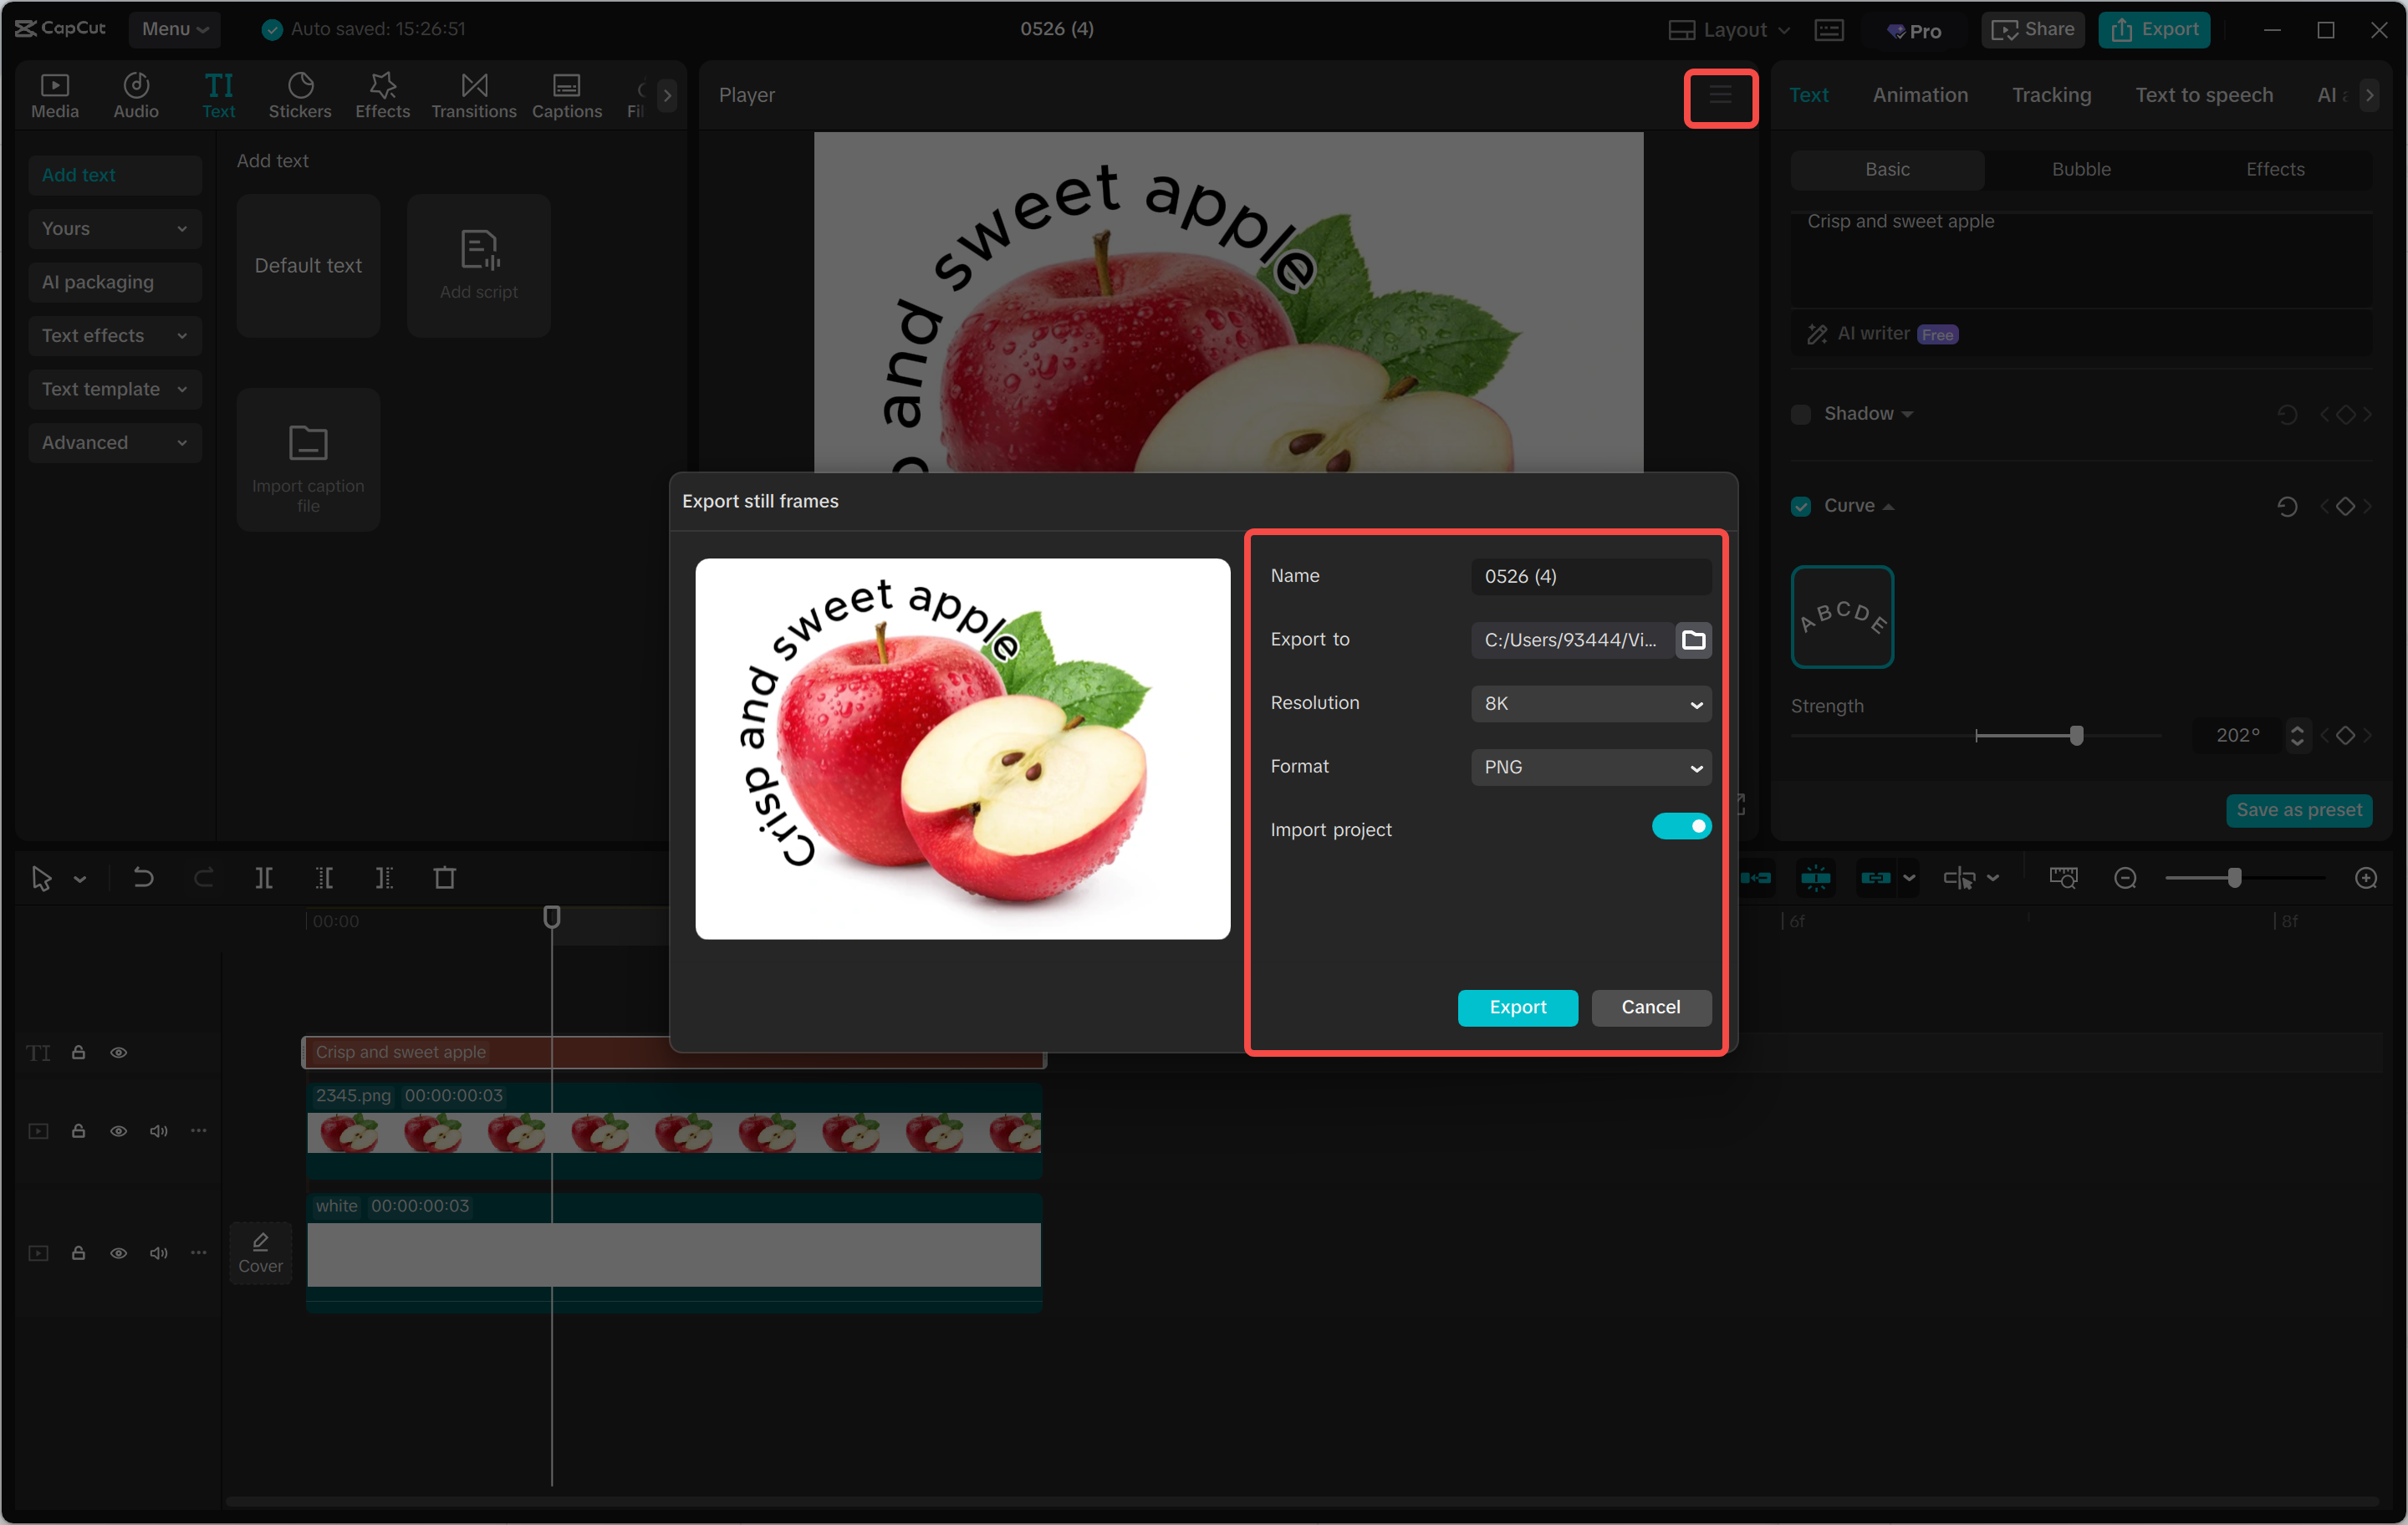2408x1525 pixels.
Task: Switch to the Animation tab
Action: pos(1920,94)
